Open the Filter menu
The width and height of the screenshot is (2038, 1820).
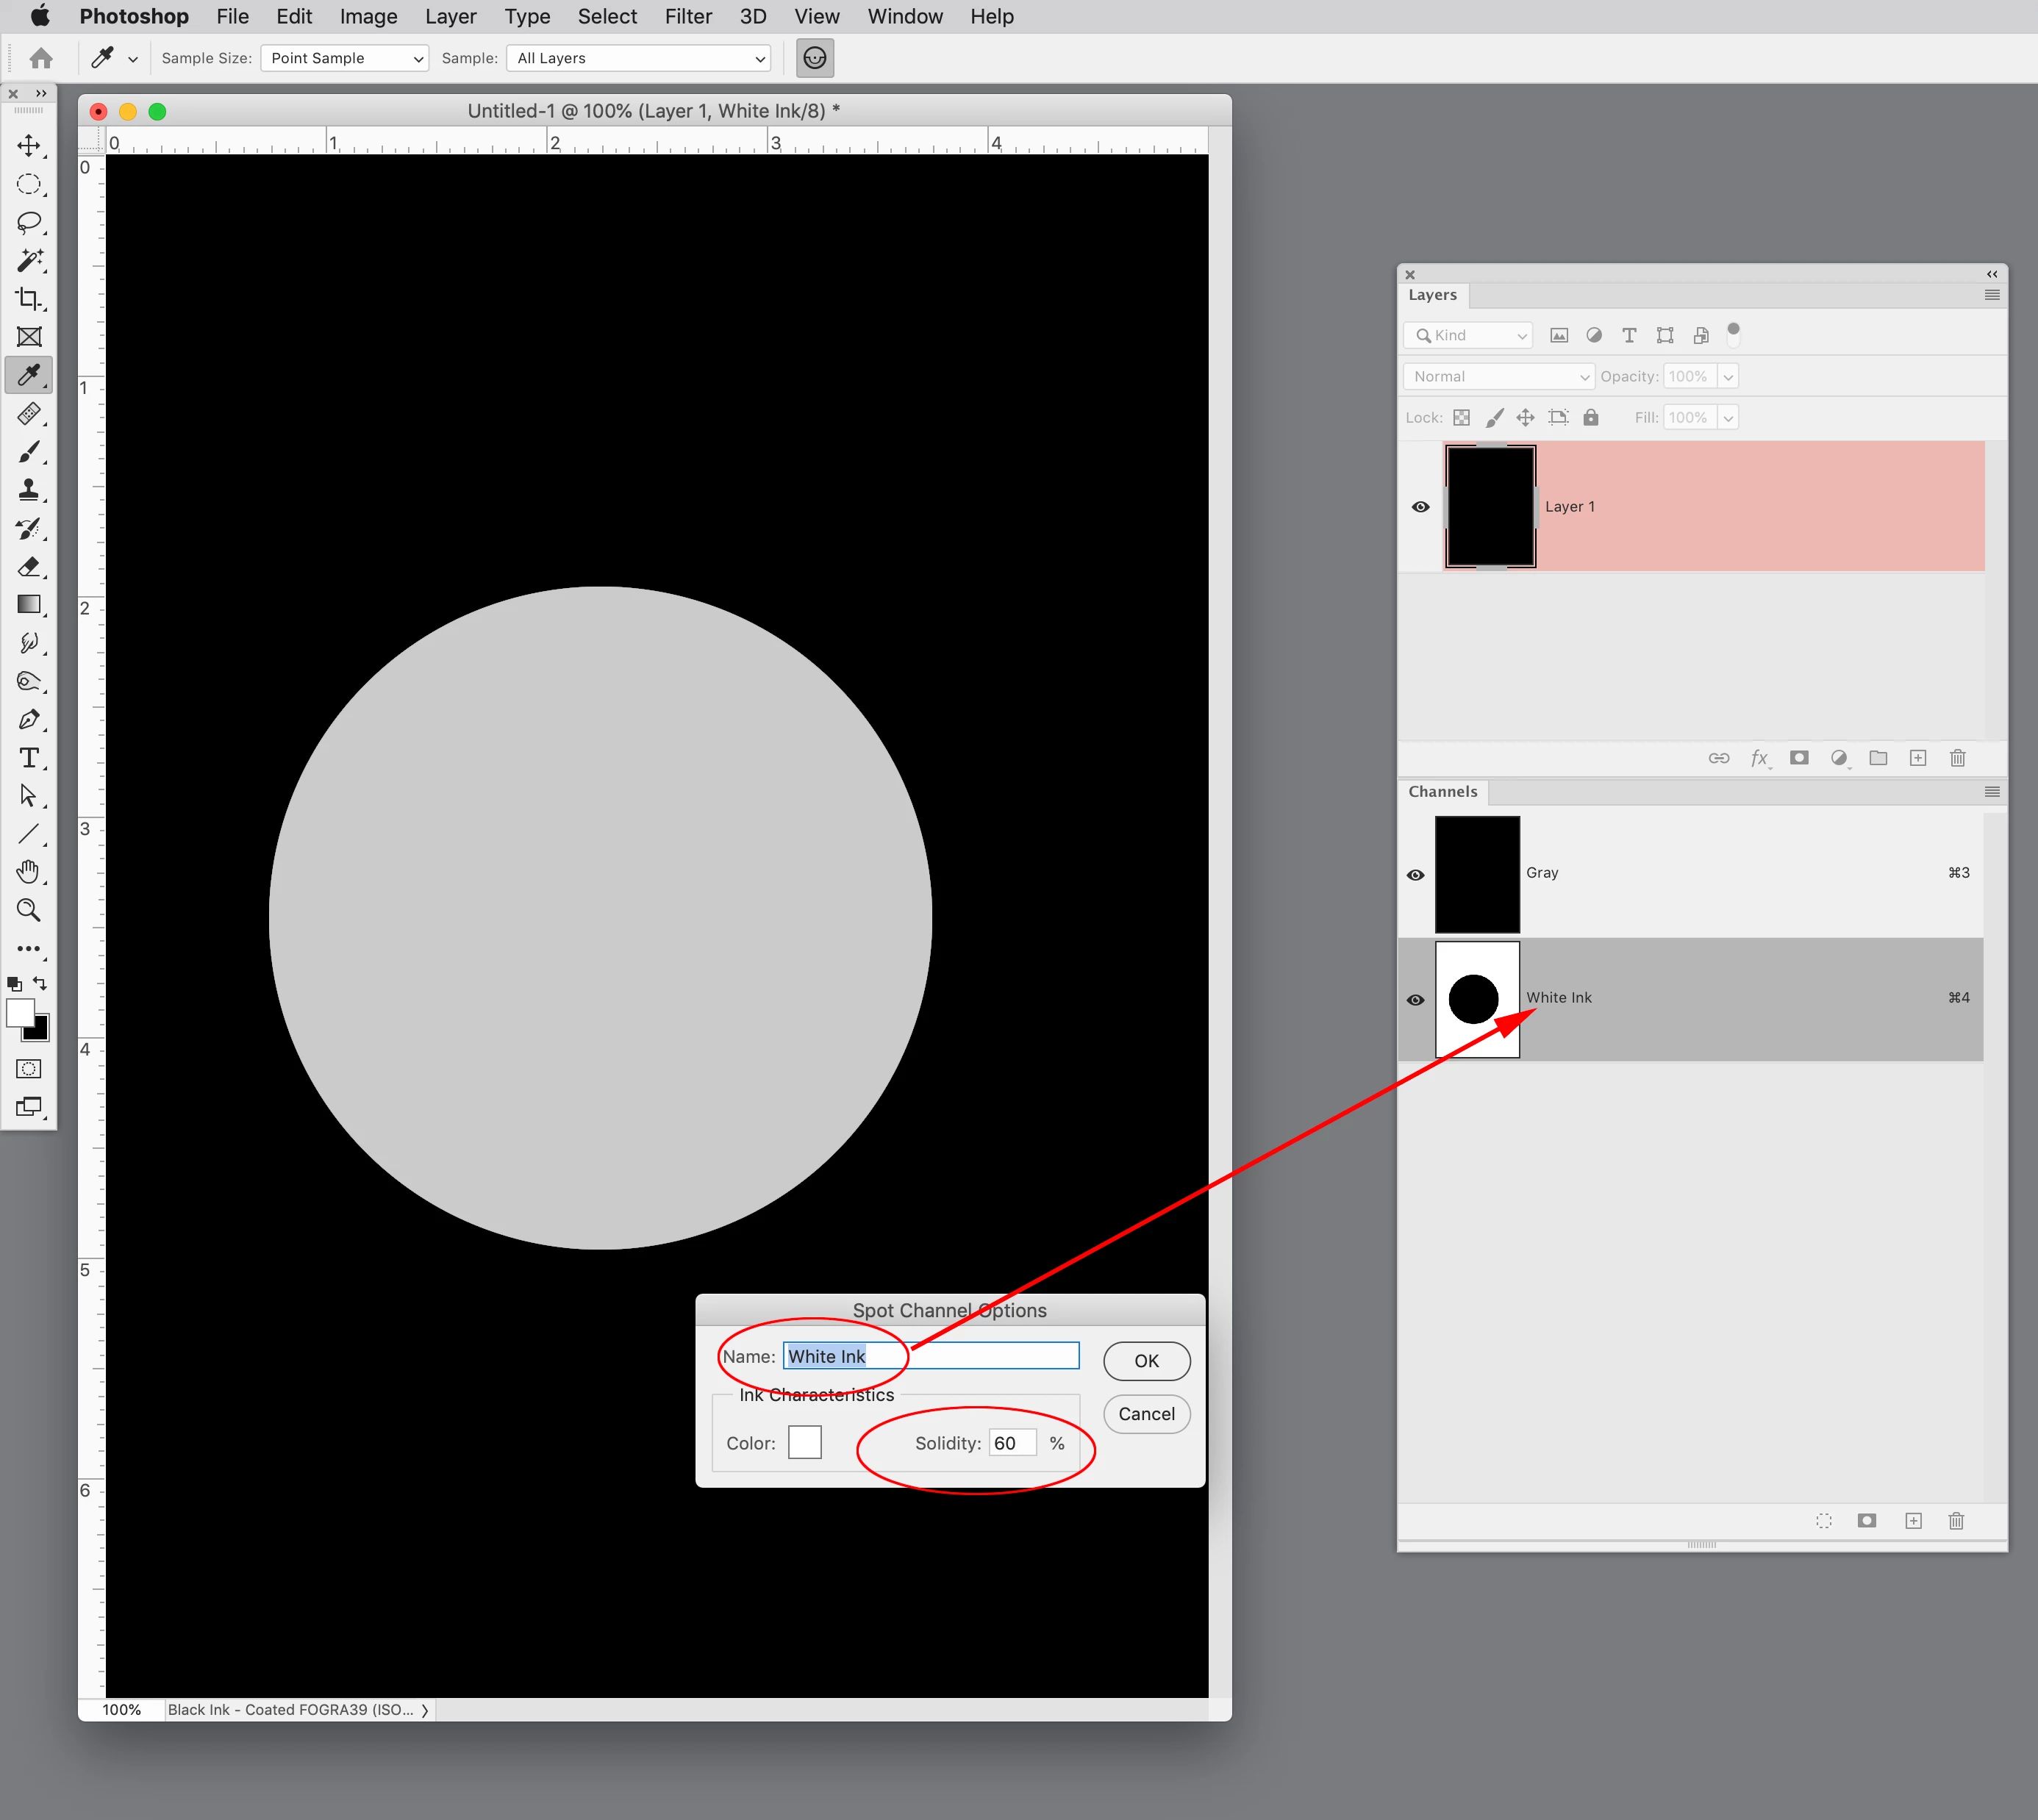click(688, 17)
